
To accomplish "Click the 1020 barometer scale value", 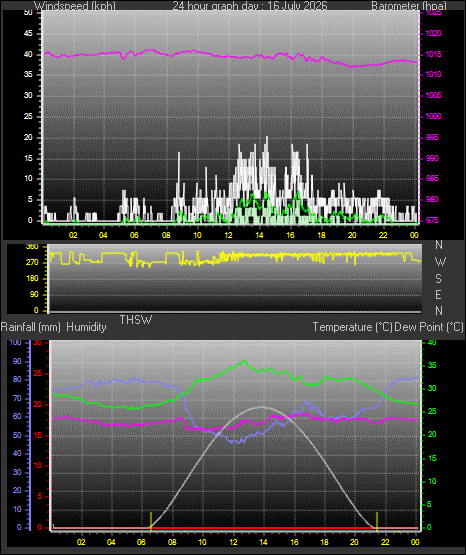I will 433,33.
